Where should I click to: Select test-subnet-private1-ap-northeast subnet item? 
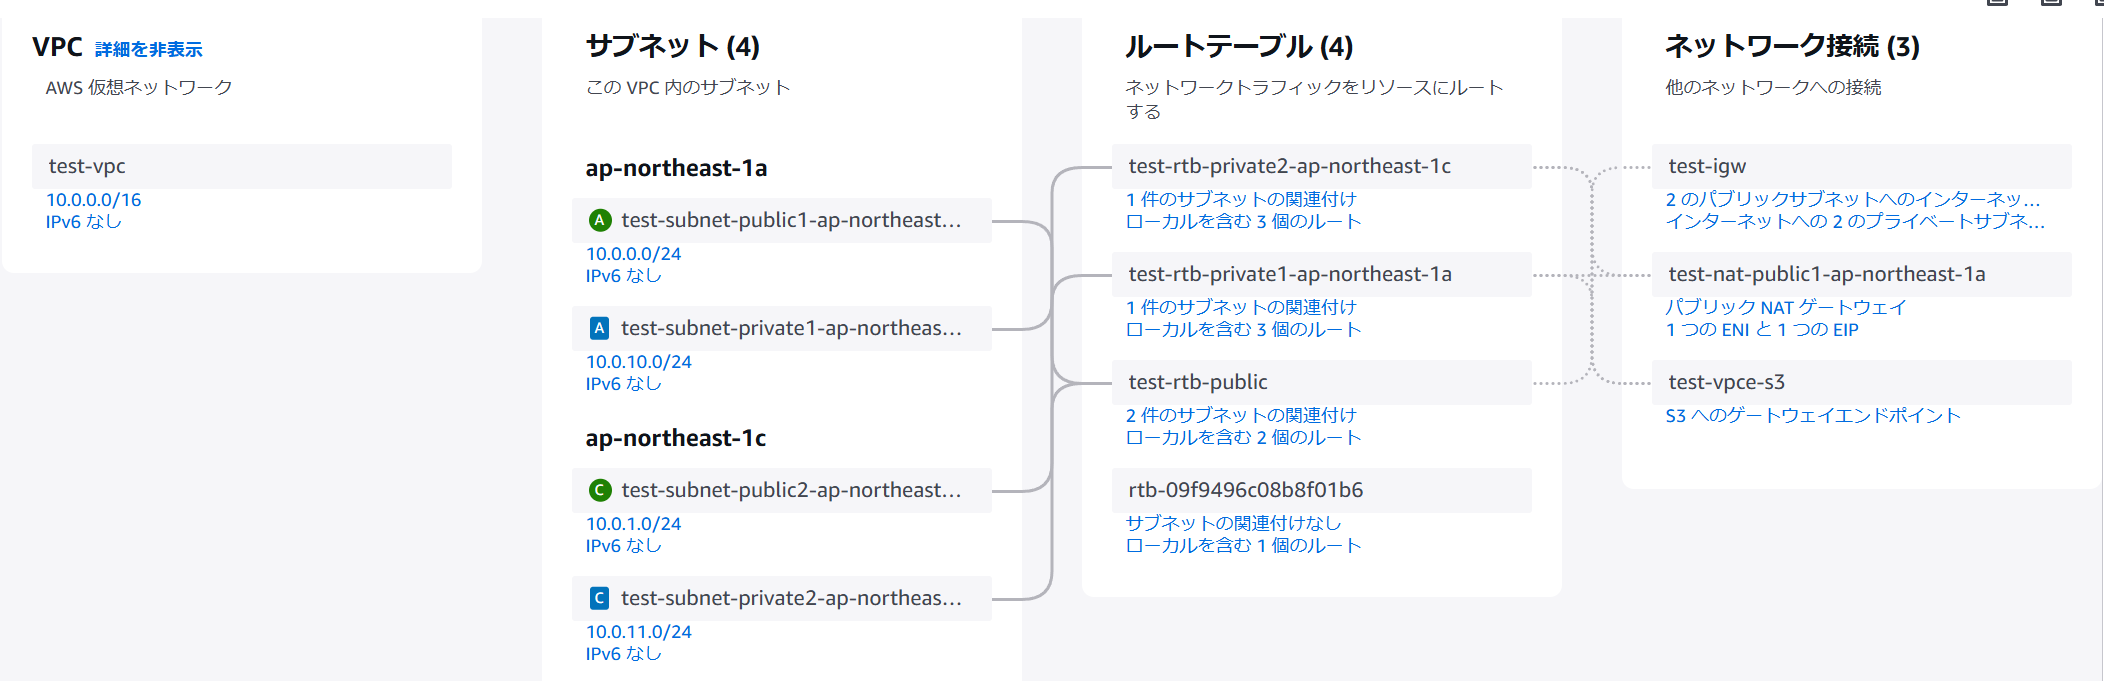coord(790,328)
